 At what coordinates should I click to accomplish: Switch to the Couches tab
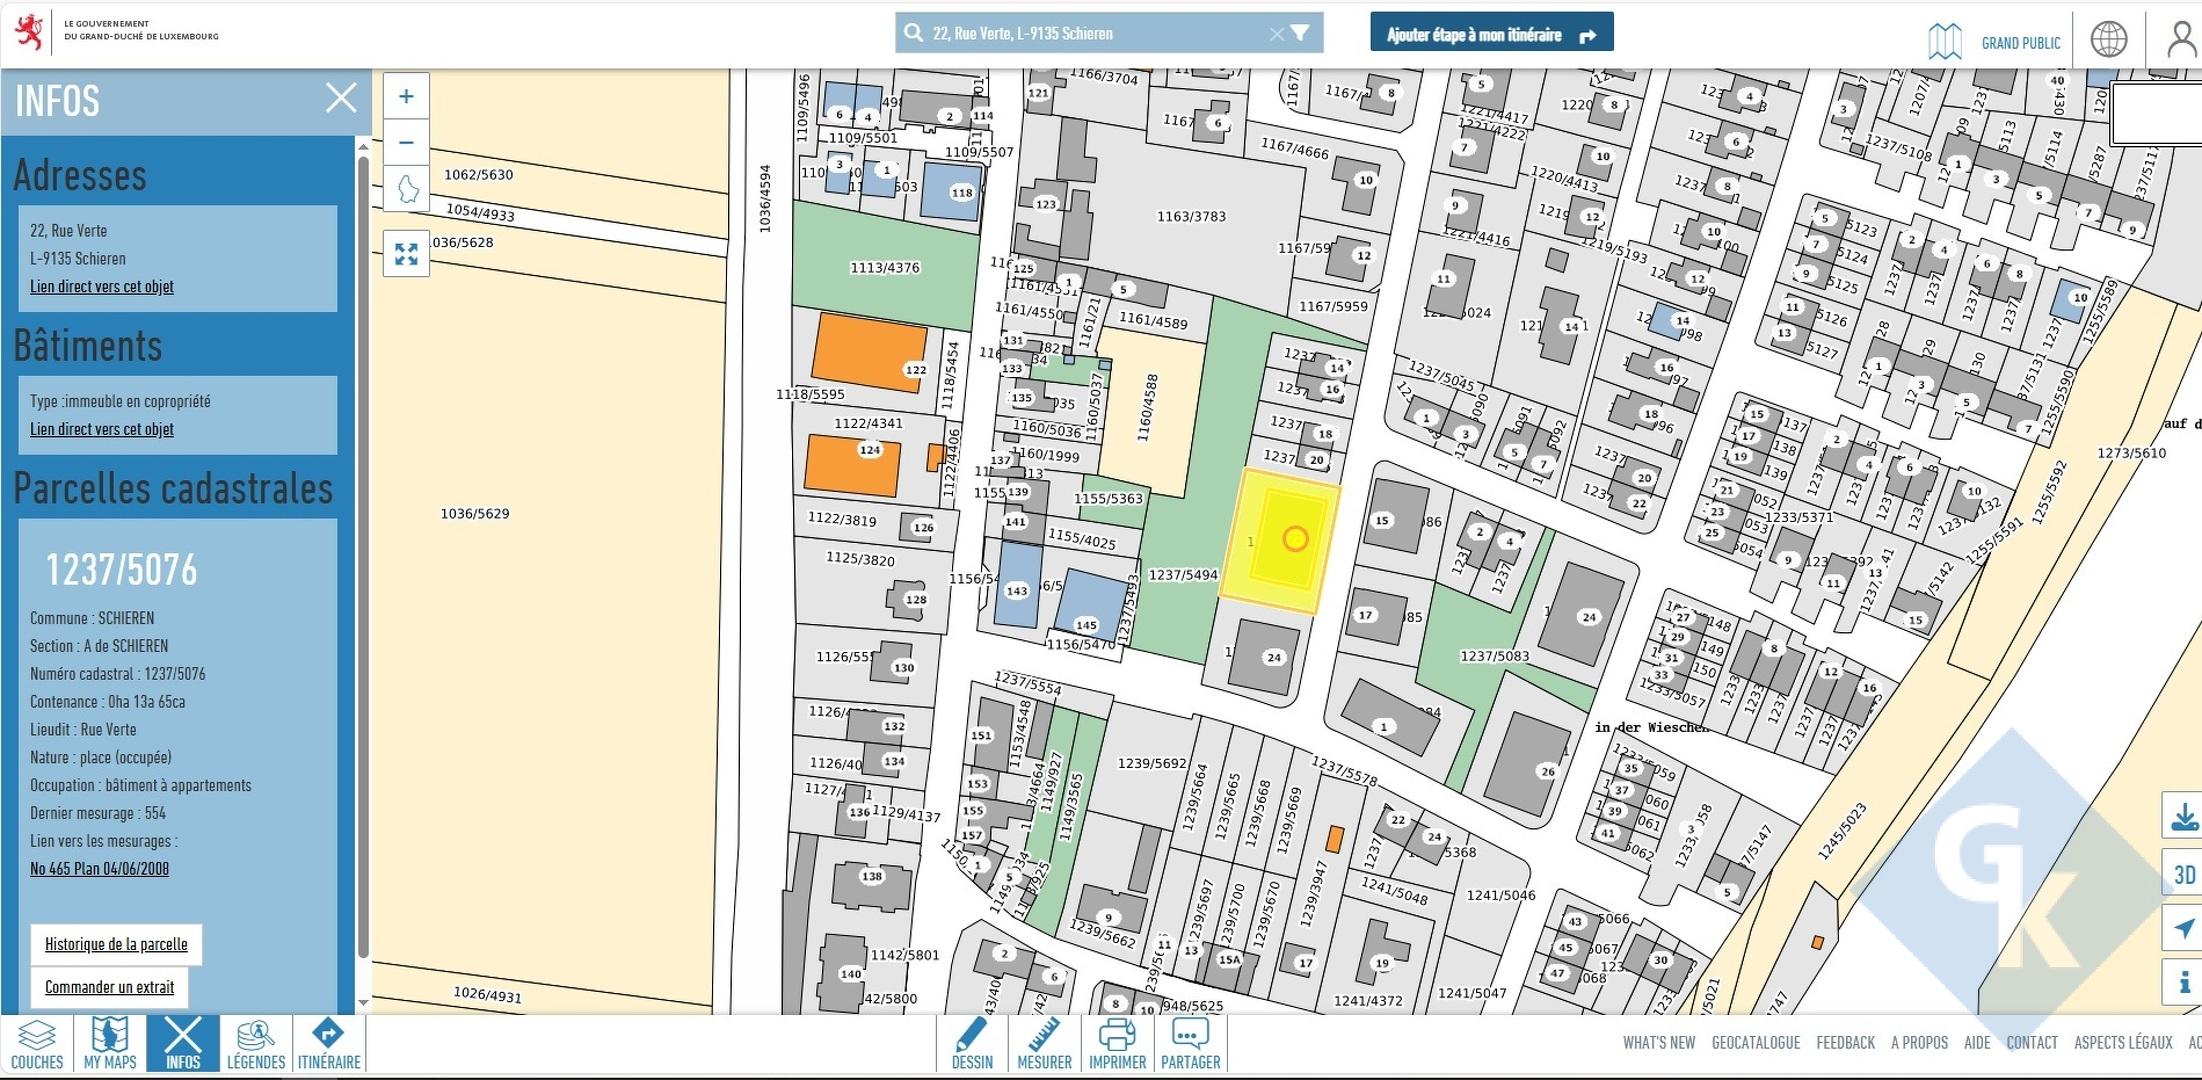tap(37, 1044)
